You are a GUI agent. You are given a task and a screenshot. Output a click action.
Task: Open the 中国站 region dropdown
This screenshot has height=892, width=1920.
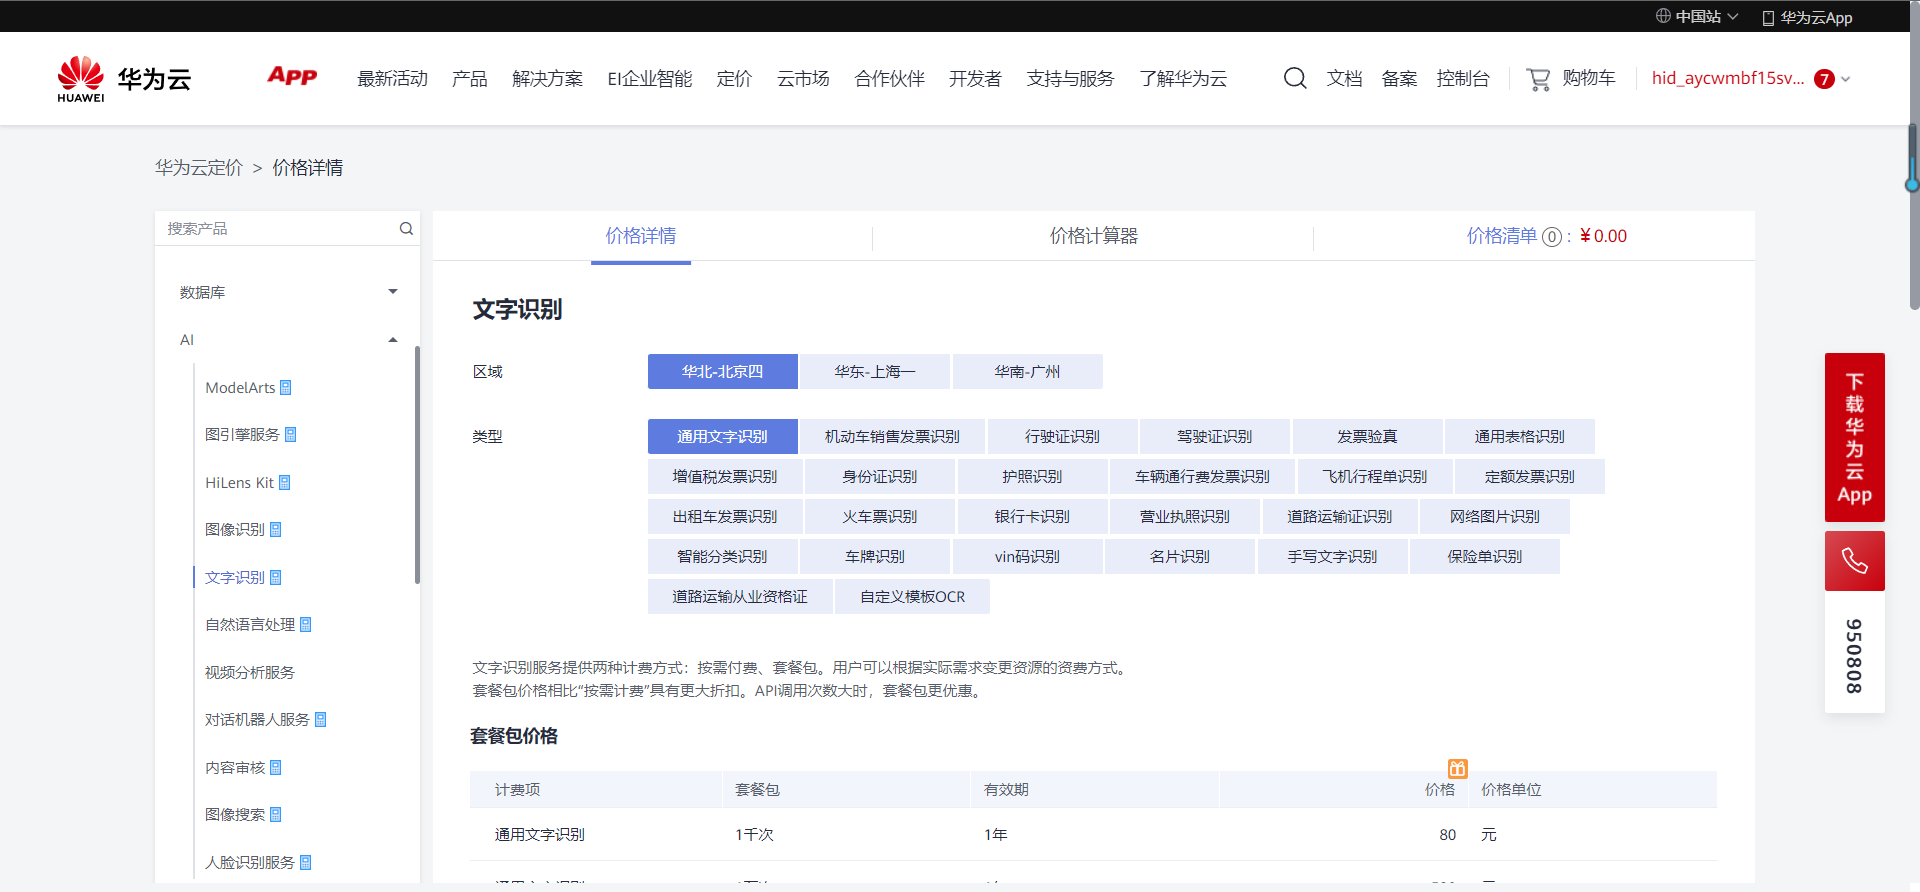[x=1698, y=16]
